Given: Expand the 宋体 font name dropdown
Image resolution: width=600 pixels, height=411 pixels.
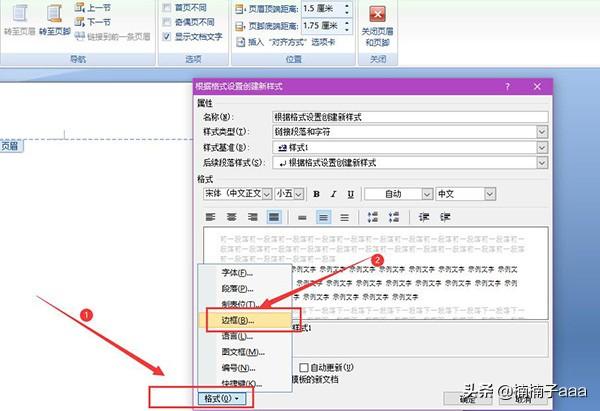Looking at the screenshot, I should tap(266, 194).
